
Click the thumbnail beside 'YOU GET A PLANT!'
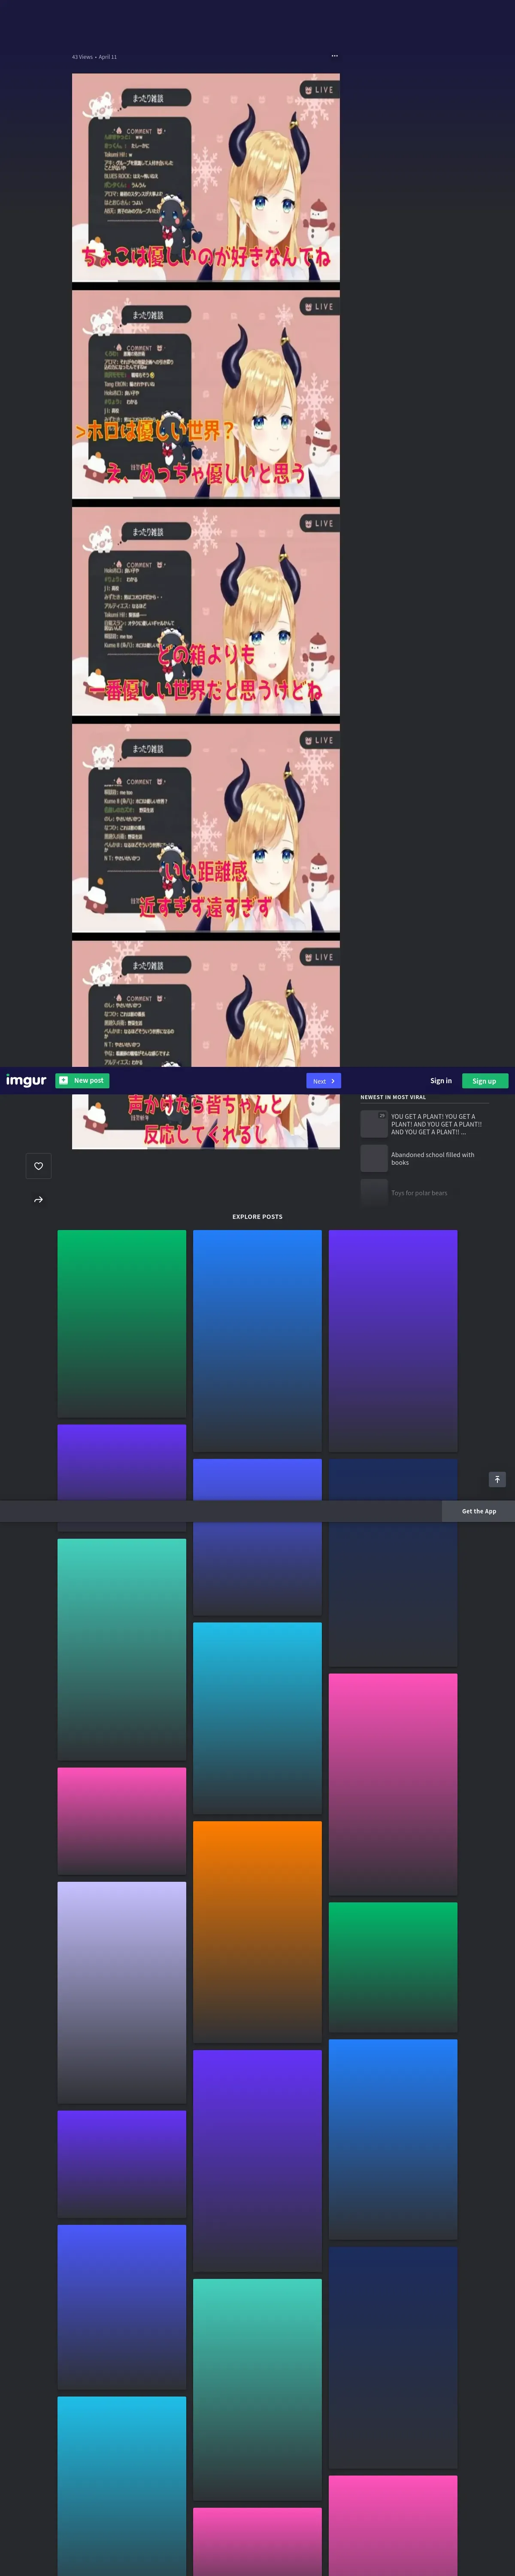point(374,1124)
